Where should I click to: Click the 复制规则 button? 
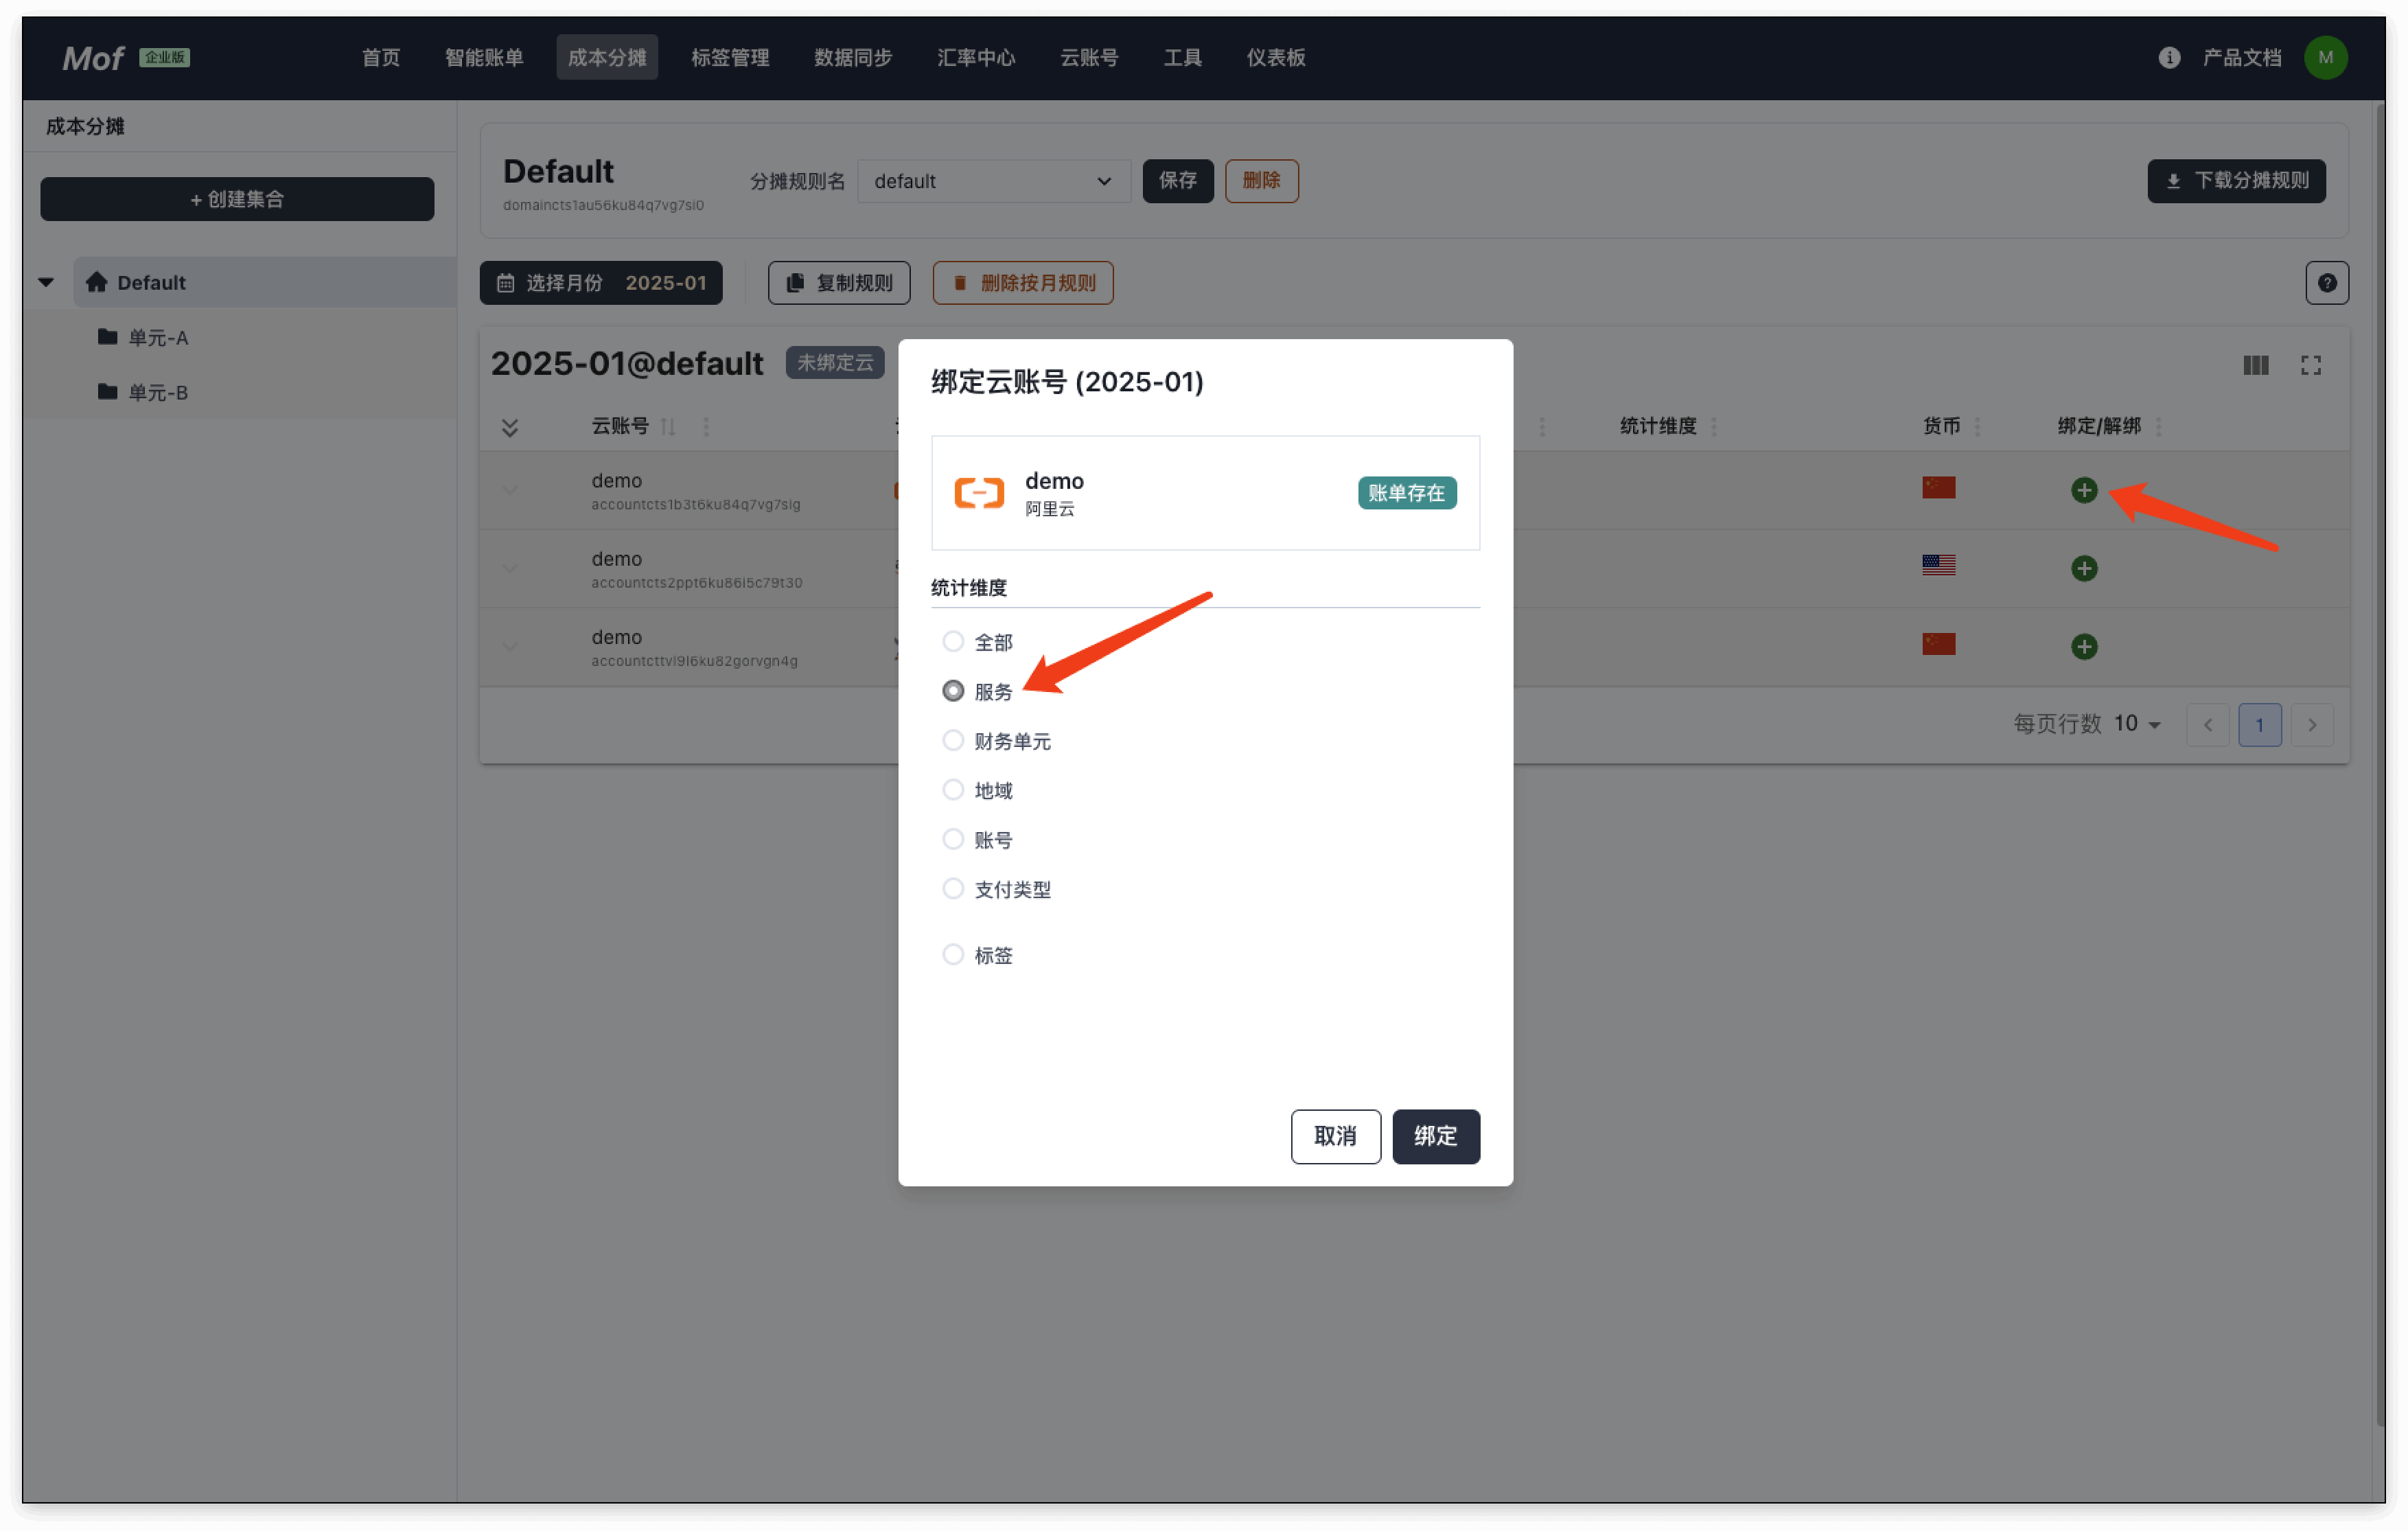pyautogui.click(x=838, y=283)
